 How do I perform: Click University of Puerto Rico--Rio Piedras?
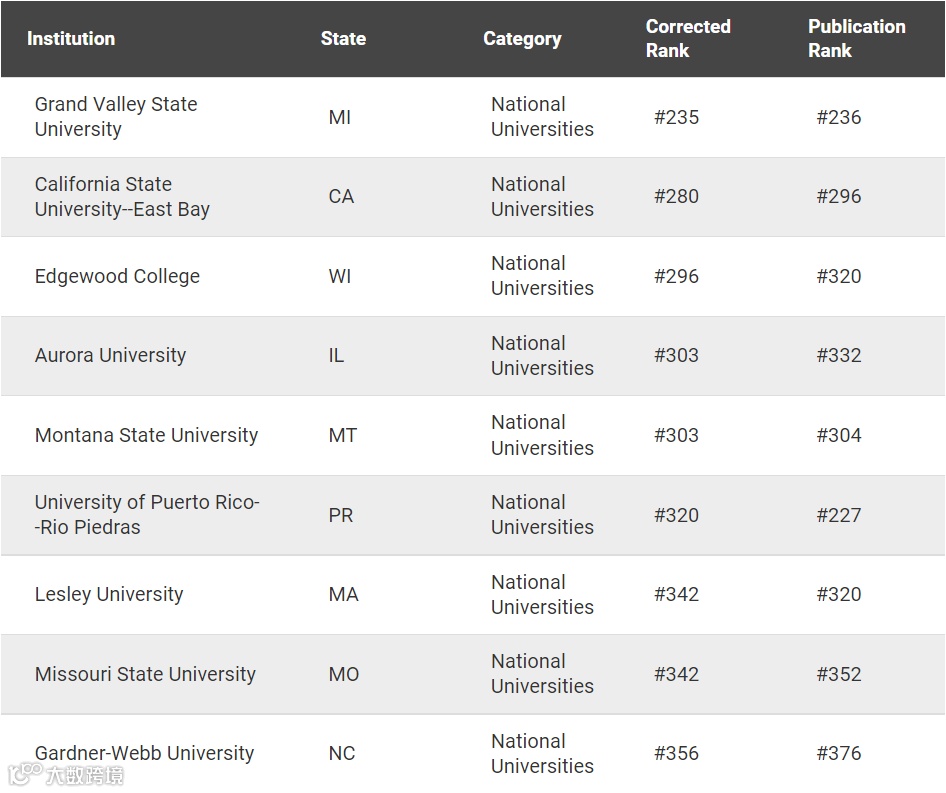pyautogui.click(x=147, y=515)
